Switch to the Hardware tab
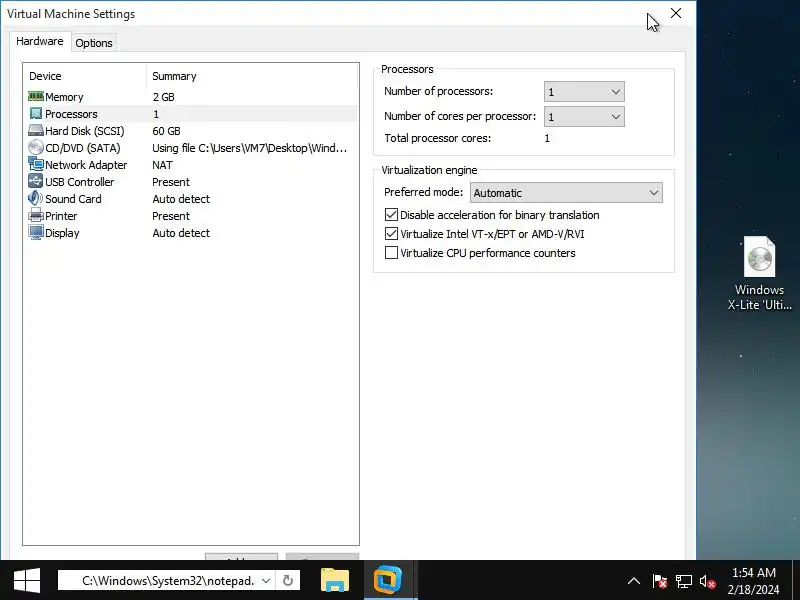800x600 pixels. click(x=40, y=41)
